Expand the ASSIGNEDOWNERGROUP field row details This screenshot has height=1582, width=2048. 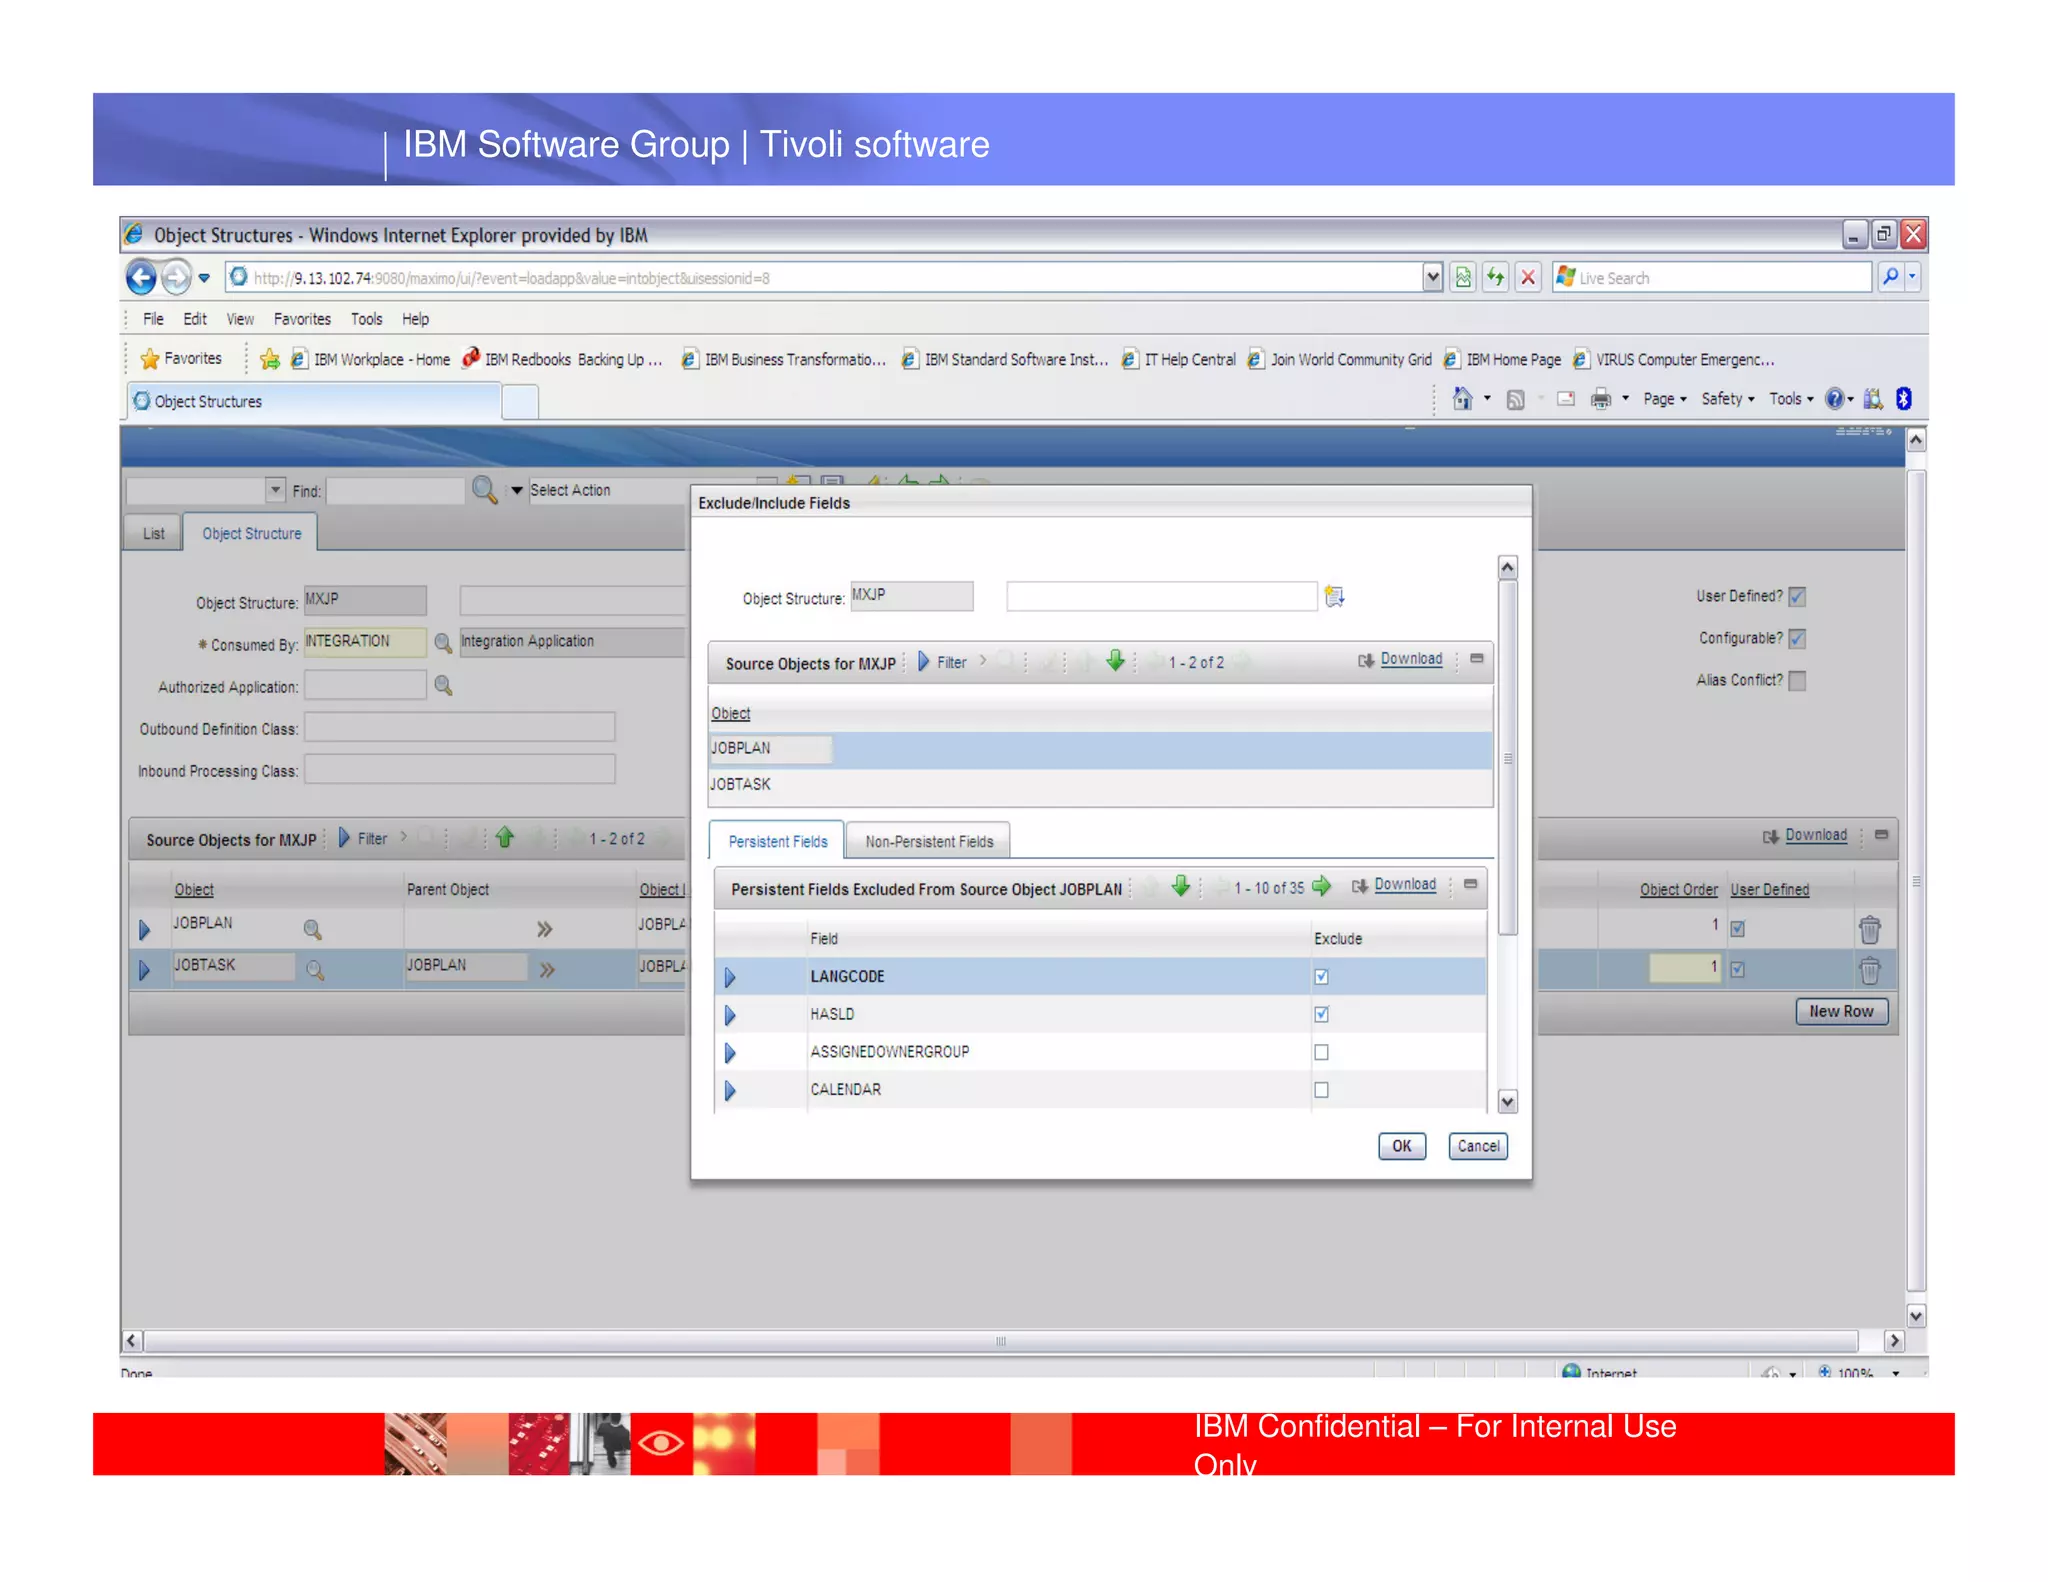pyautogui.click(x=729, y=1053)
